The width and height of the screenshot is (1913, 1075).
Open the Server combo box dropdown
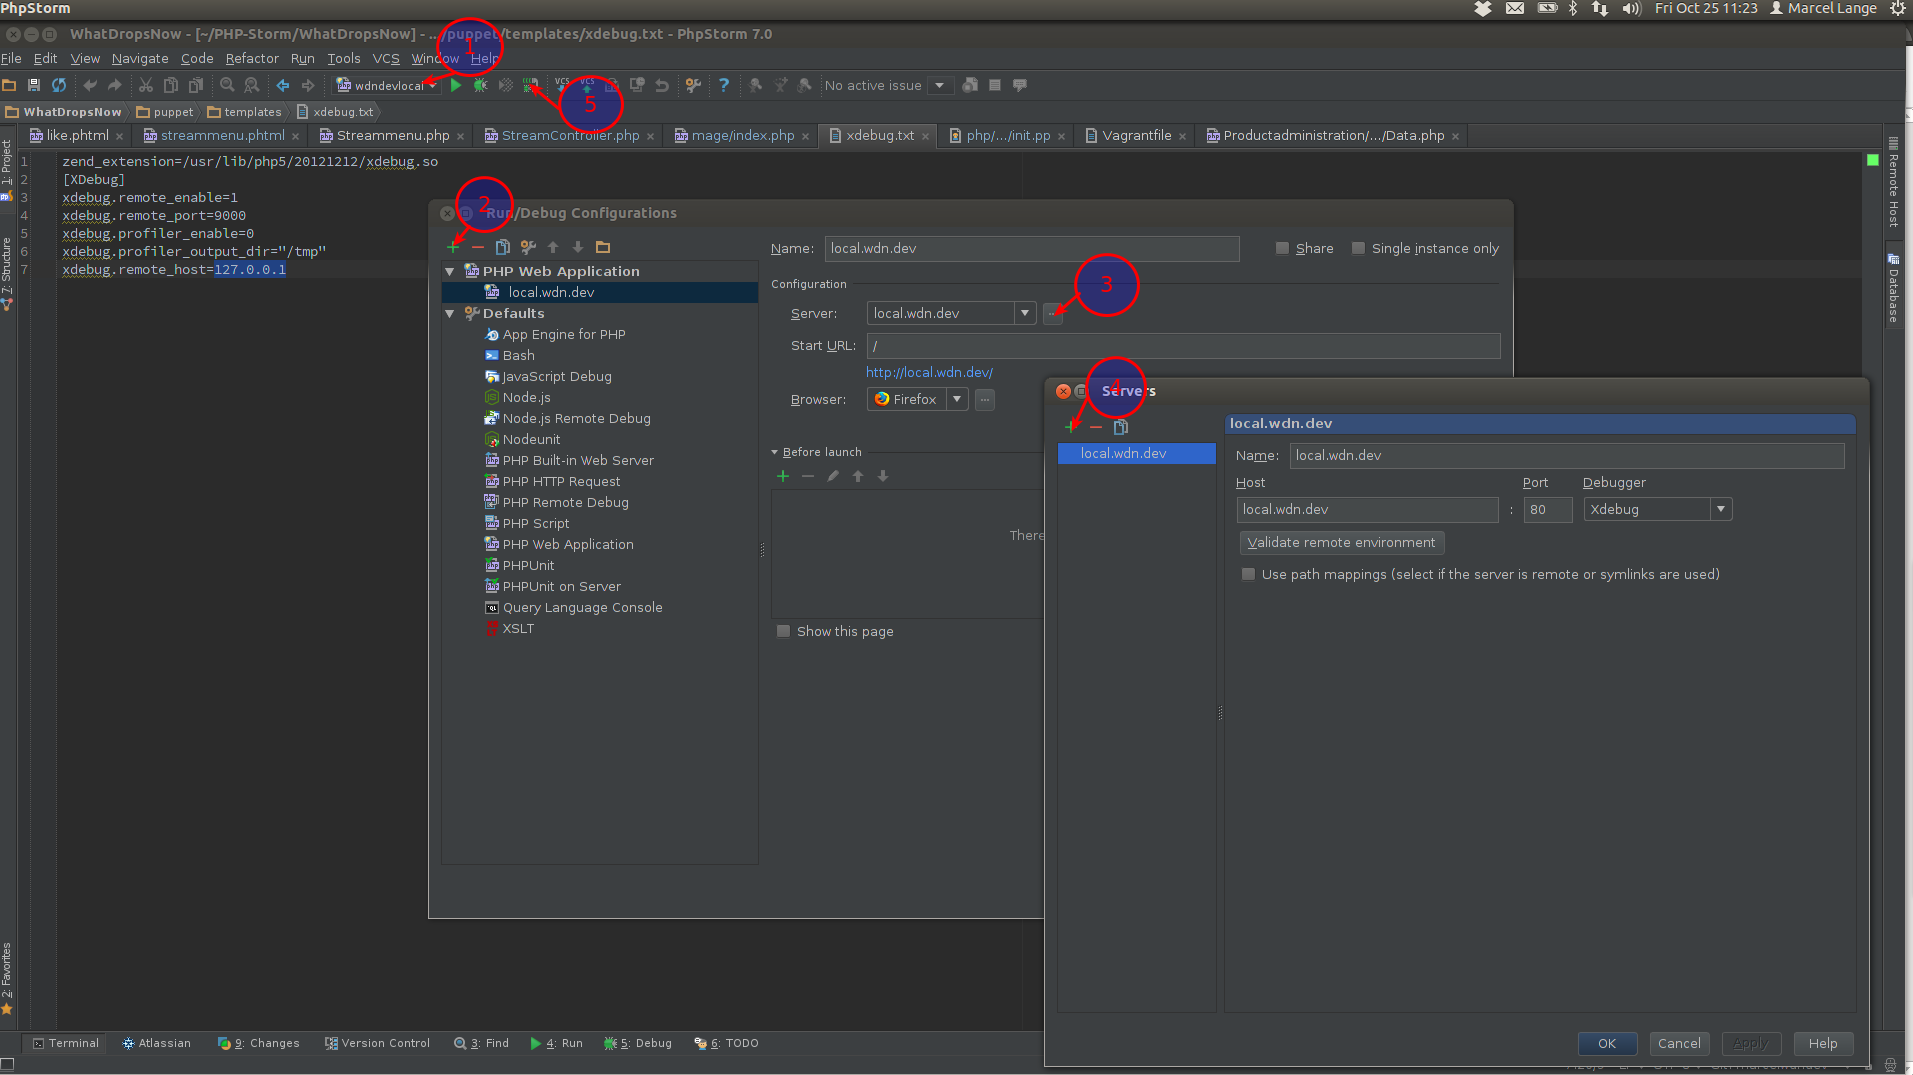point(1024,313)
